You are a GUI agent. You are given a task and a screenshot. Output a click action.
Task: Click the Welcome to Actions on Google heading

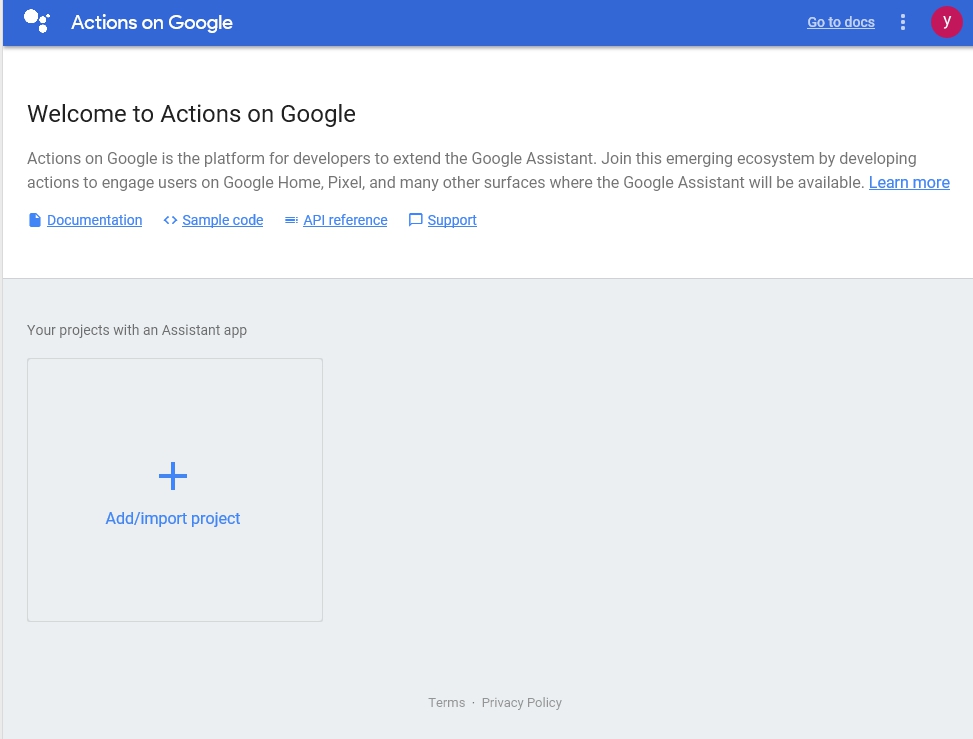[191, 114]
